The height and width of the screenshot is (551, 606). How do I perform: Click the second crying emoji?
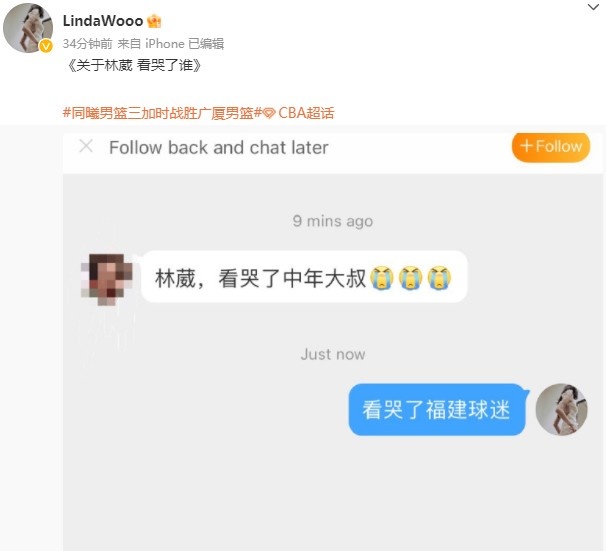[410, 278]
